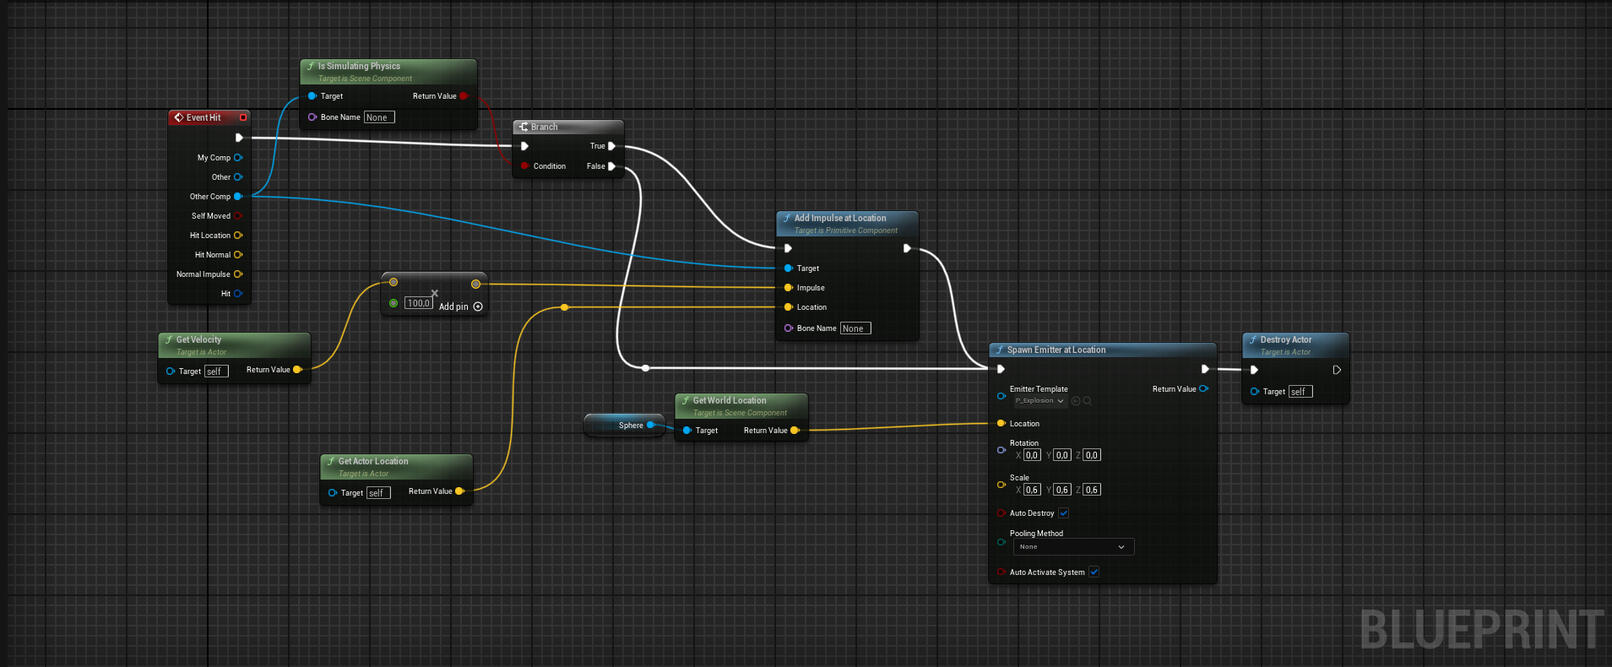The height and width of the screenshot is (667, 1612).
Task: Click the Branch node's True execution pin
Action: pos(612,146)
